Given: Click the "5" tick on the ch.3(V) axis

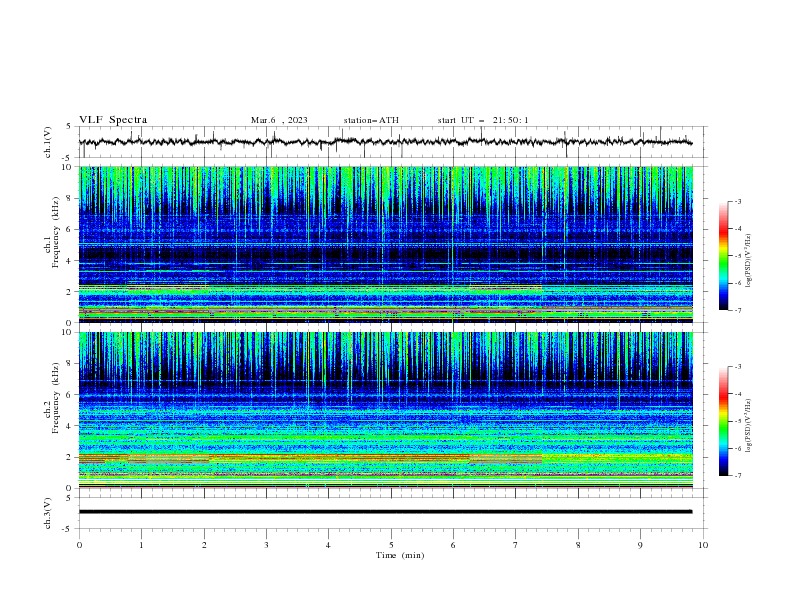Looking at the screenshot, I should (69, 498).
